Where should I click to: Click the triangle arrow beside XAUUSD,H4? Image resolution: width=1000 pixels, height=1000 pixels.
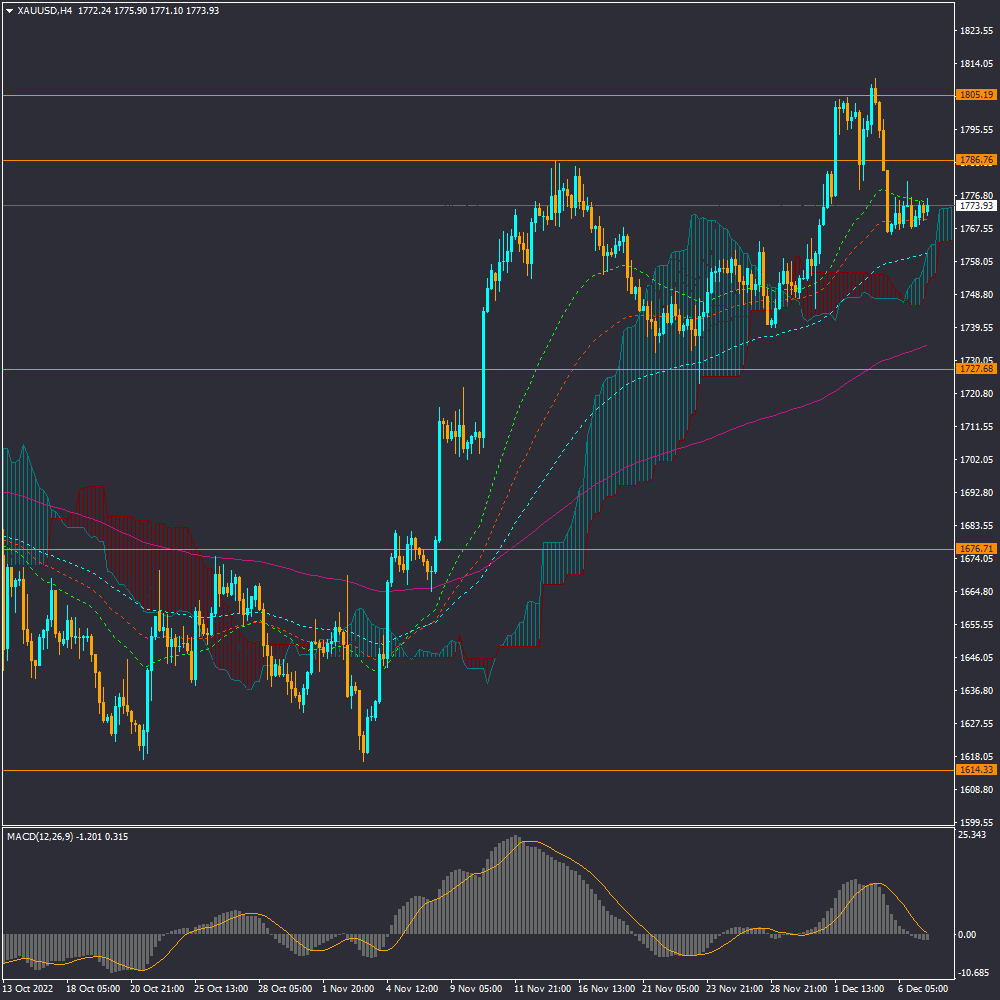(x=9, y=10)
